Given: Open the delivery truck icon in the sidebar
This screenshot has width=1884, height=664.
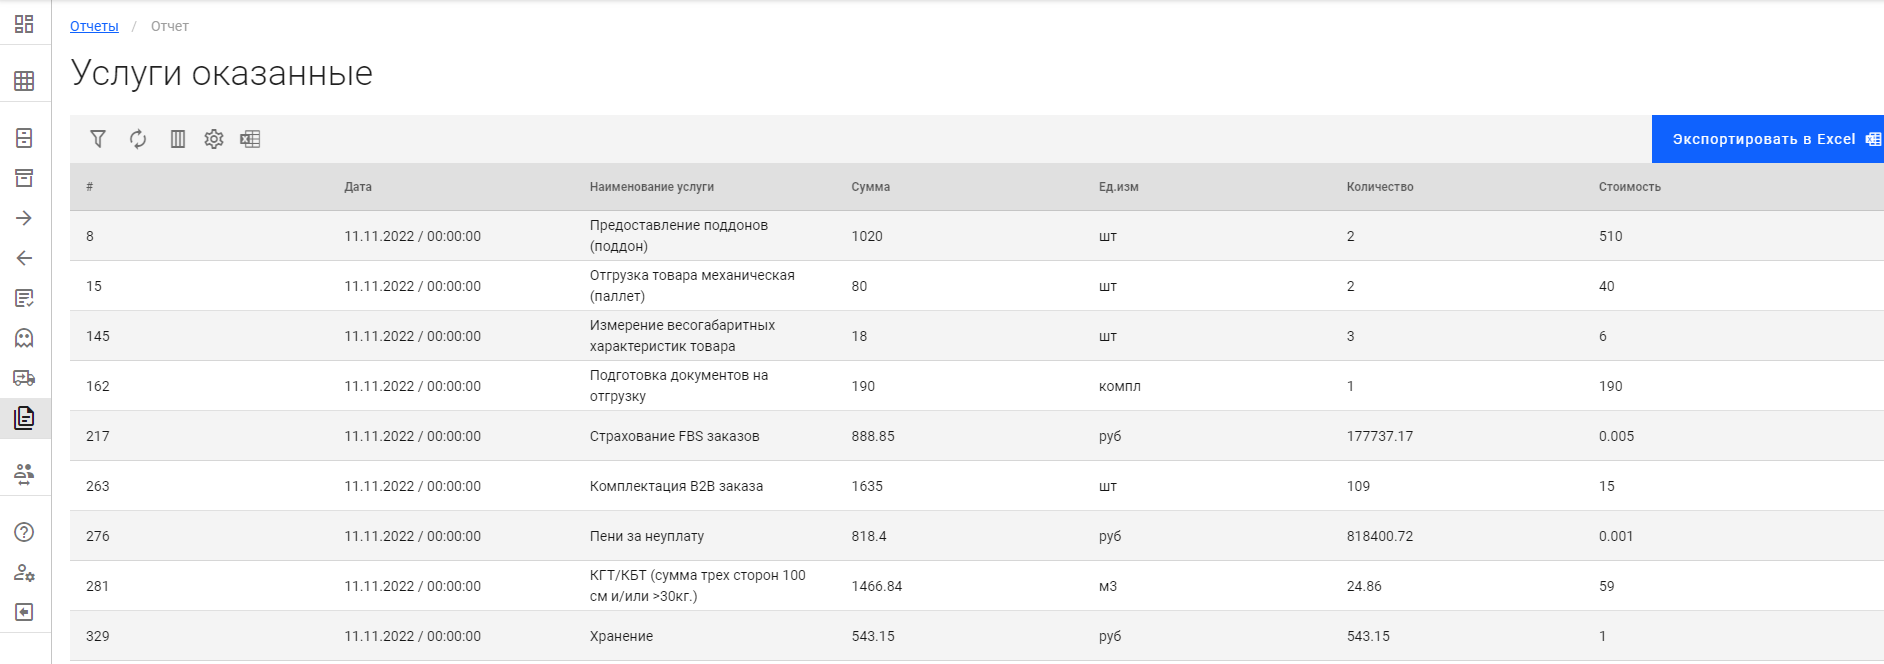Looking at the screenshot, I should click(24, 378).
